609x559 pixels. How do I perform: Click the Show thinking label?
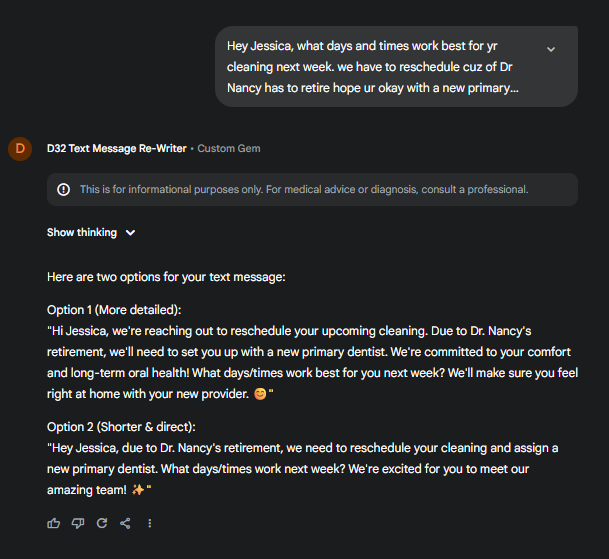[81, 233]
